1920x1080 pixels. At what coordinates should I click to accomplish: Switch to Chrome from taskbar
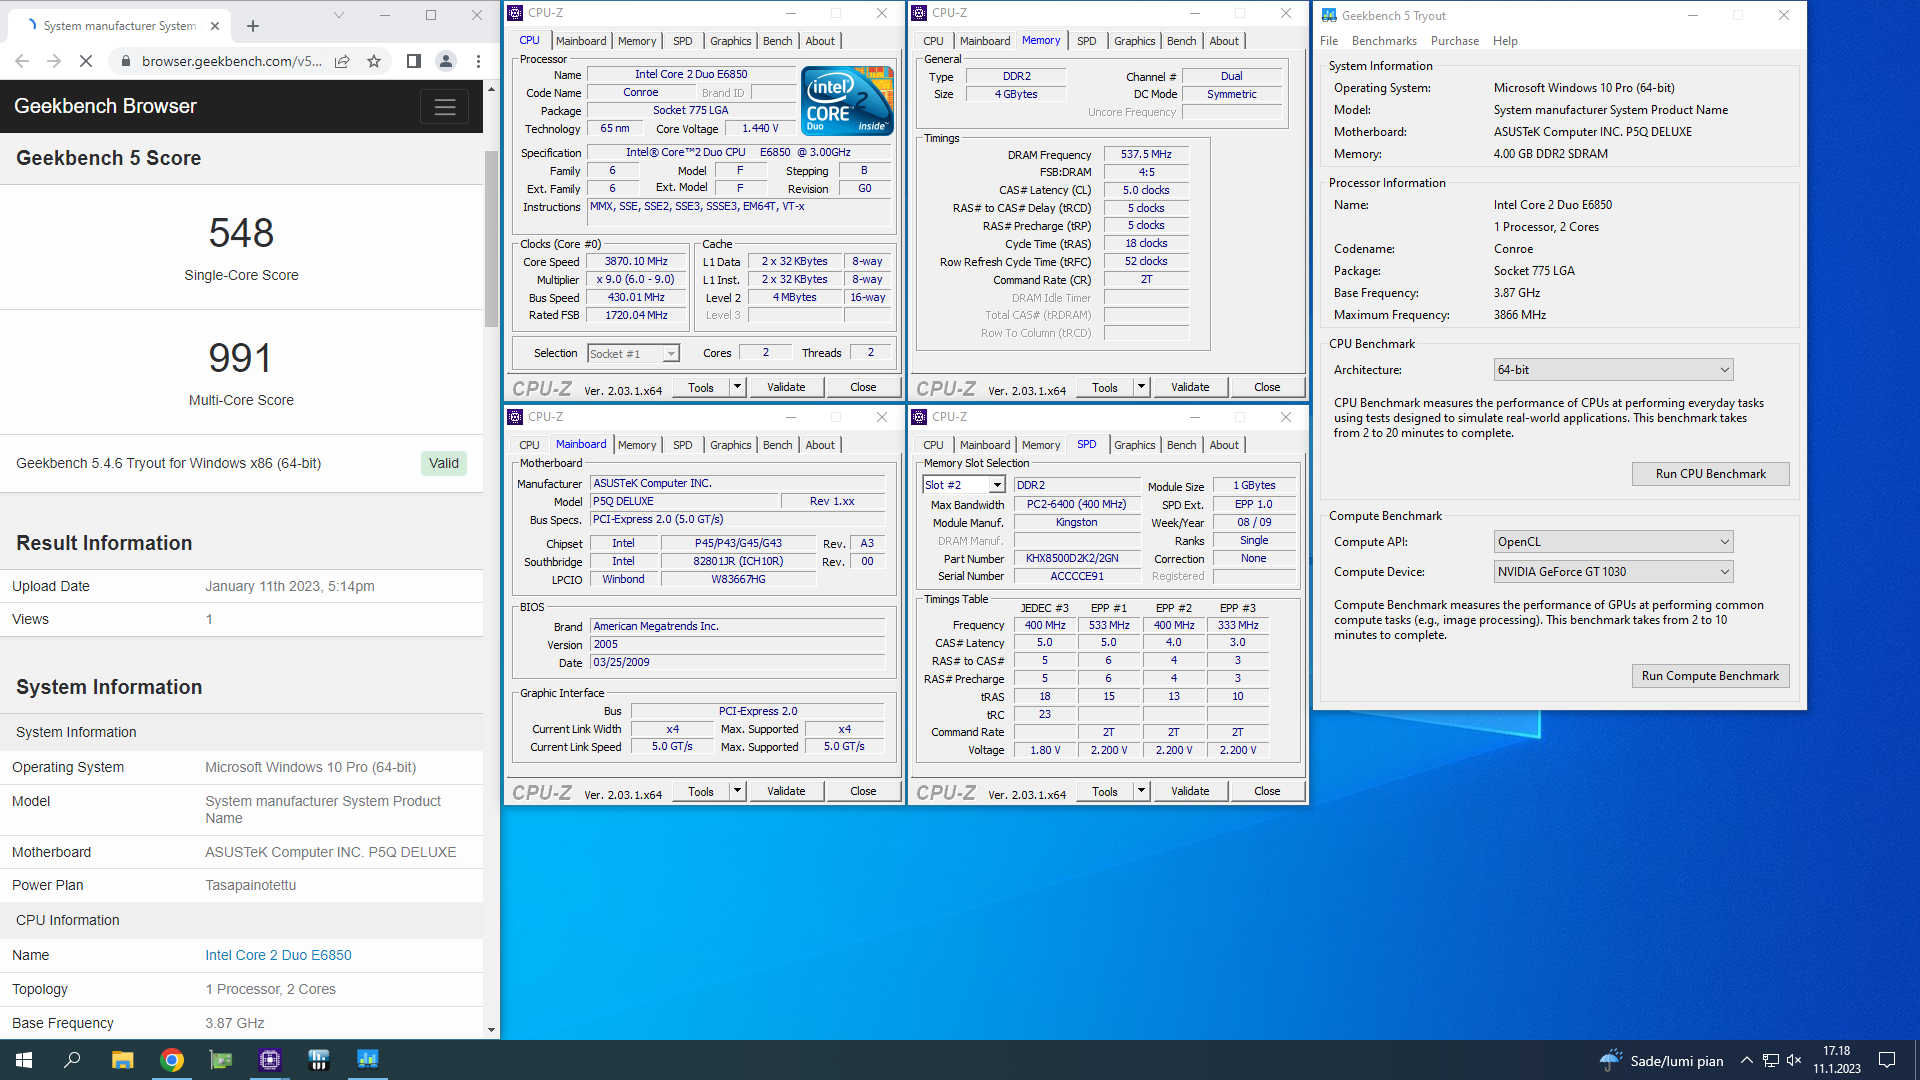pyautogui.click(x=172, y=1060)
